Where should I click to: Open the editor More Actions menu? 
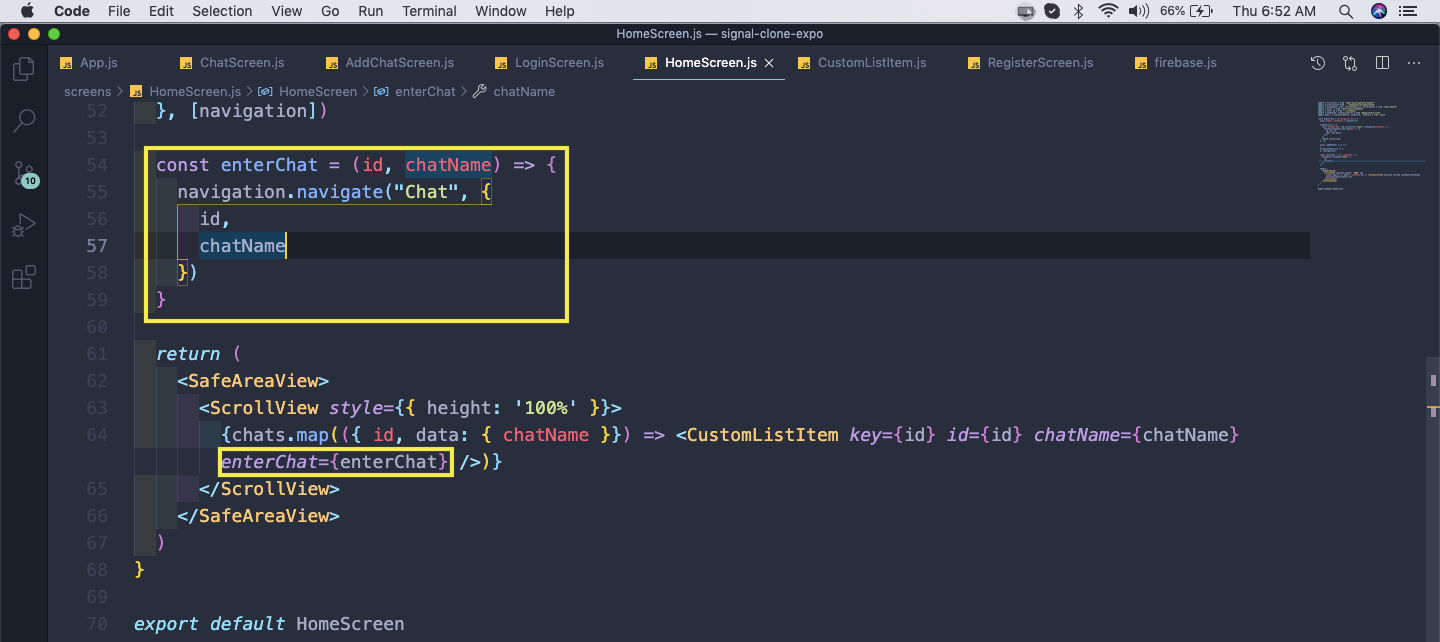1414,63
